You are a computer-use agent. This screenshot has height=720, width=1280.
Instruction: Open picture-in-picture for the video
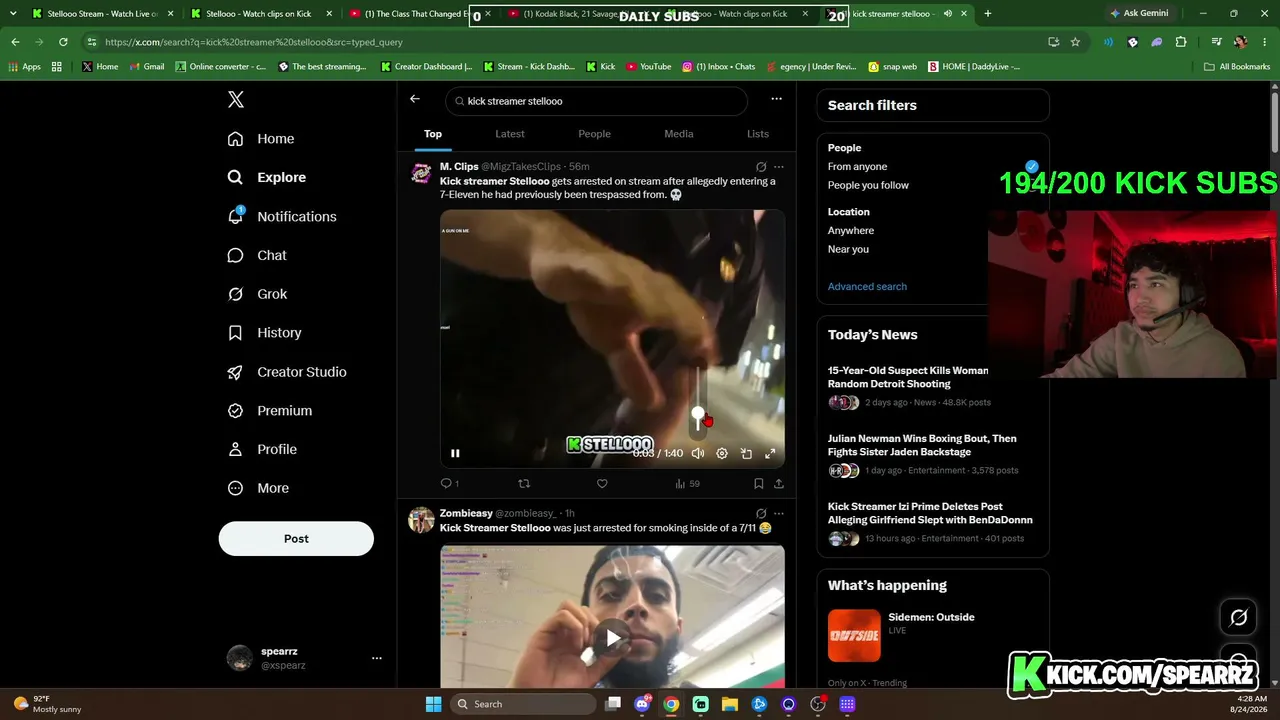(x=746, y=453)
